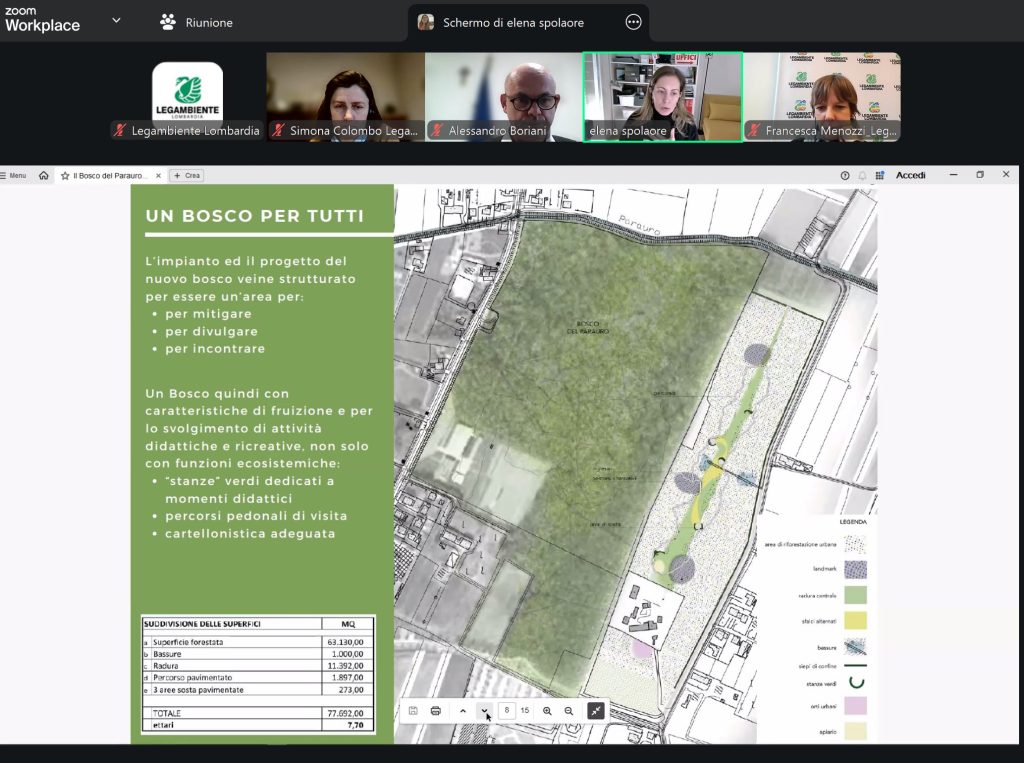Go to next page with down chevron
The image size is (1024, 763).
click(x=485, y=711)
